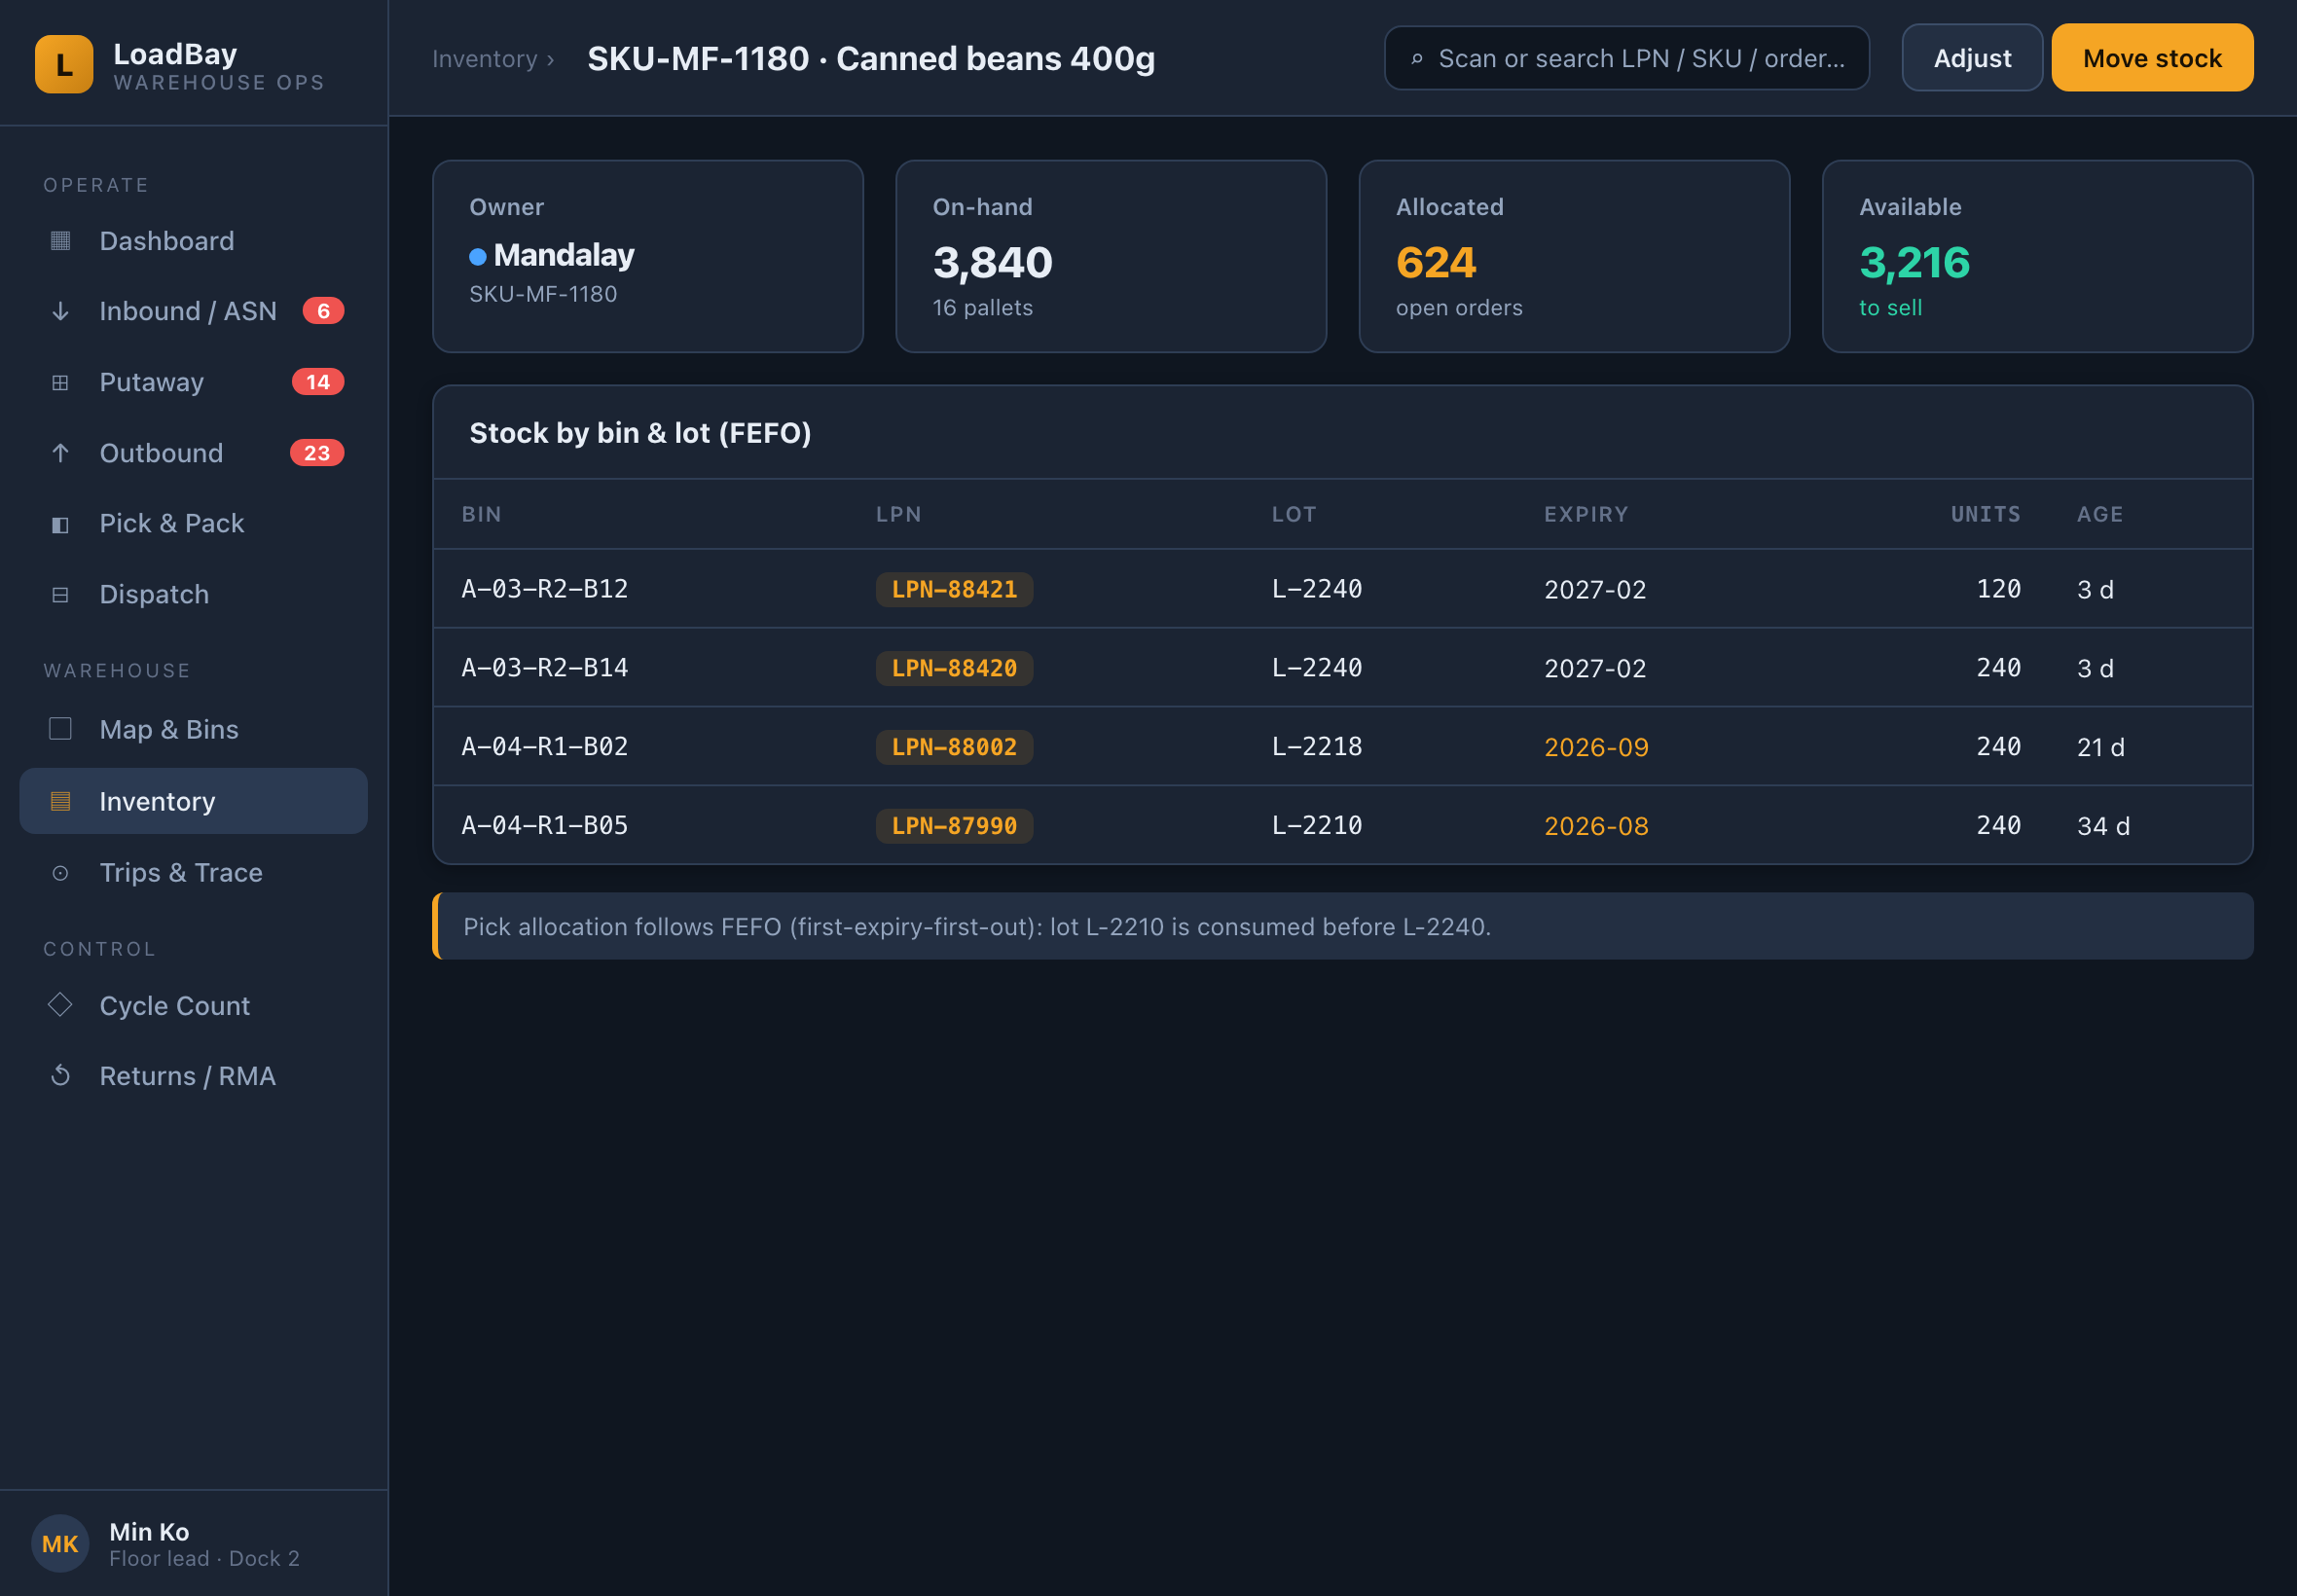Click the AGE column header
This screenshot has width=2297, height=1596.
coord(2099,514)
